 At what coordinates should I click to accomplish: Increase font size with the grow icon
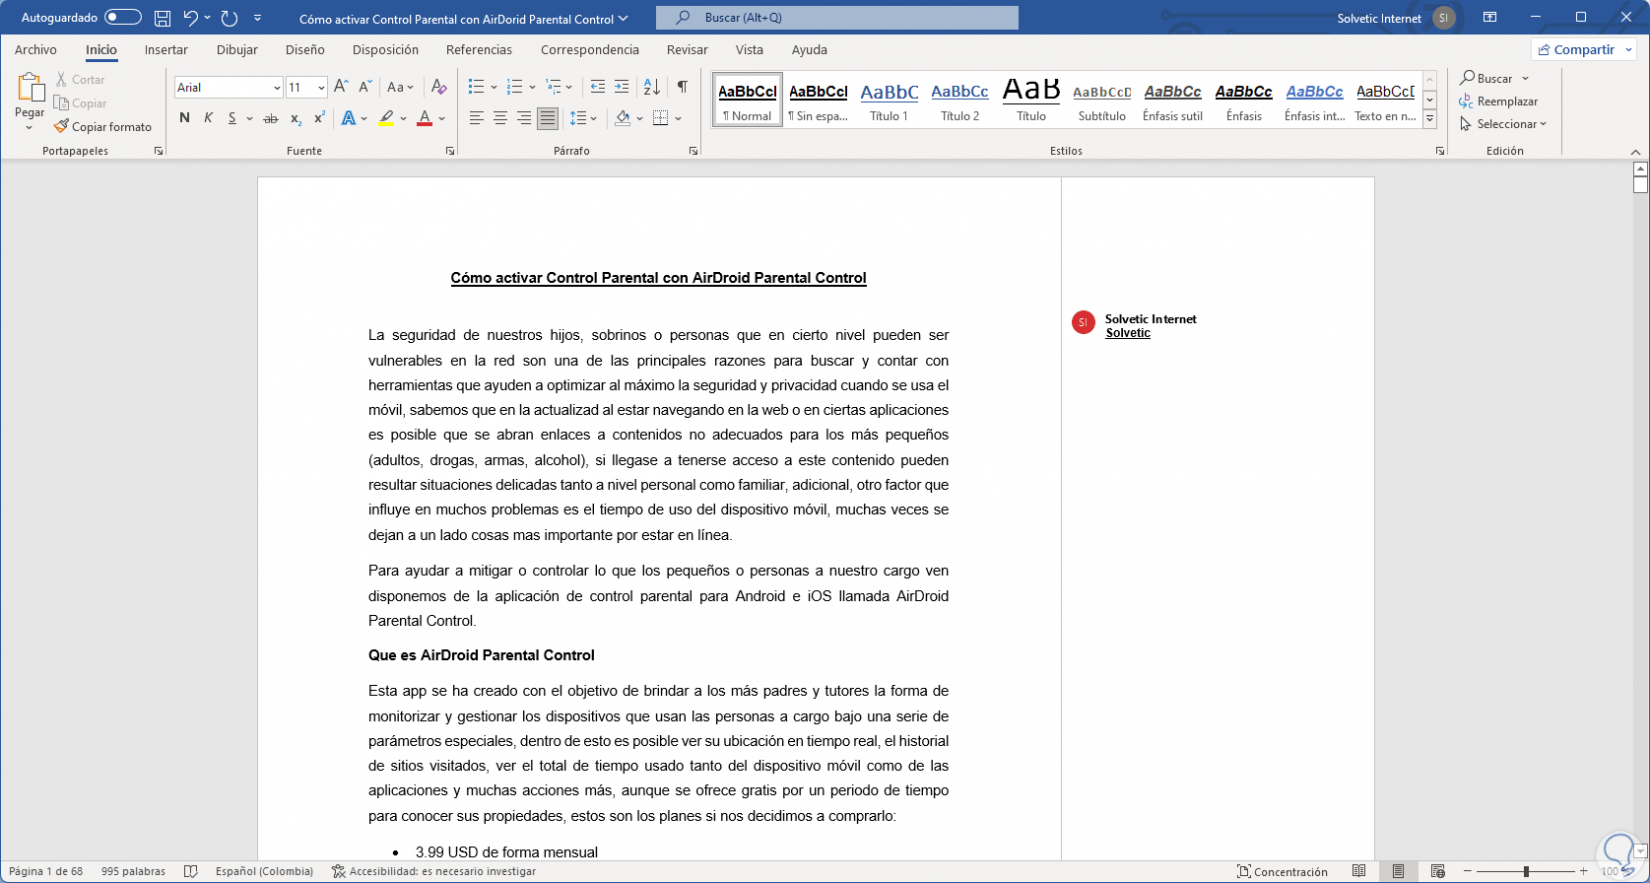341,87
